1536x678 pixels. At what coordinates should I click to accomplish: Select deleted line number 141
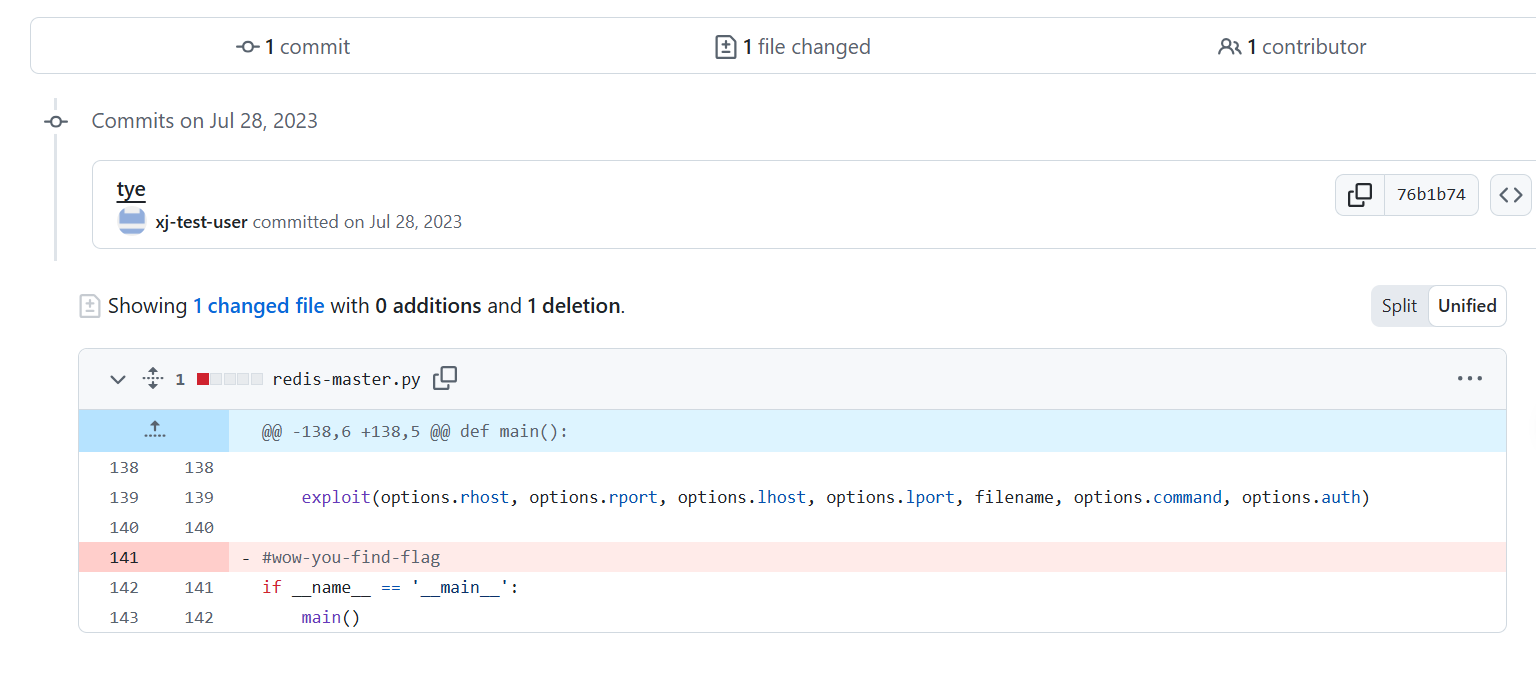click(124, 557)
